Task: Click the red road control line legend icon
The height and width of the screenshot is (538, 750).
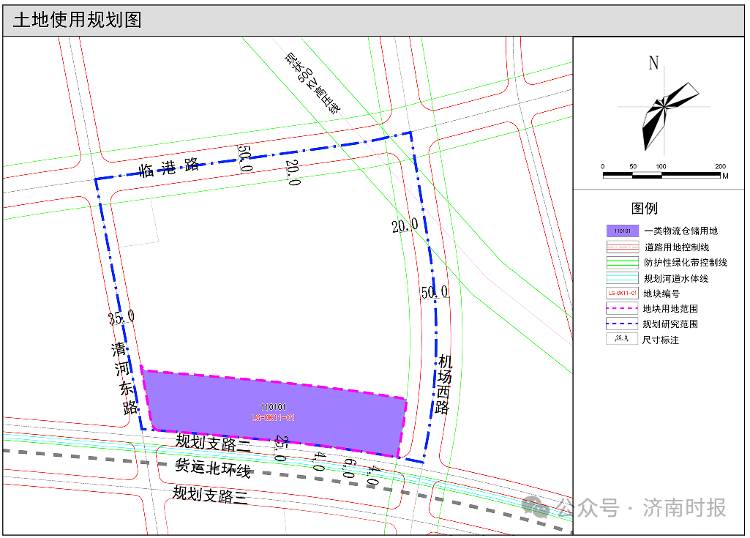Action: pyautogui.click(x=621, y=246)
